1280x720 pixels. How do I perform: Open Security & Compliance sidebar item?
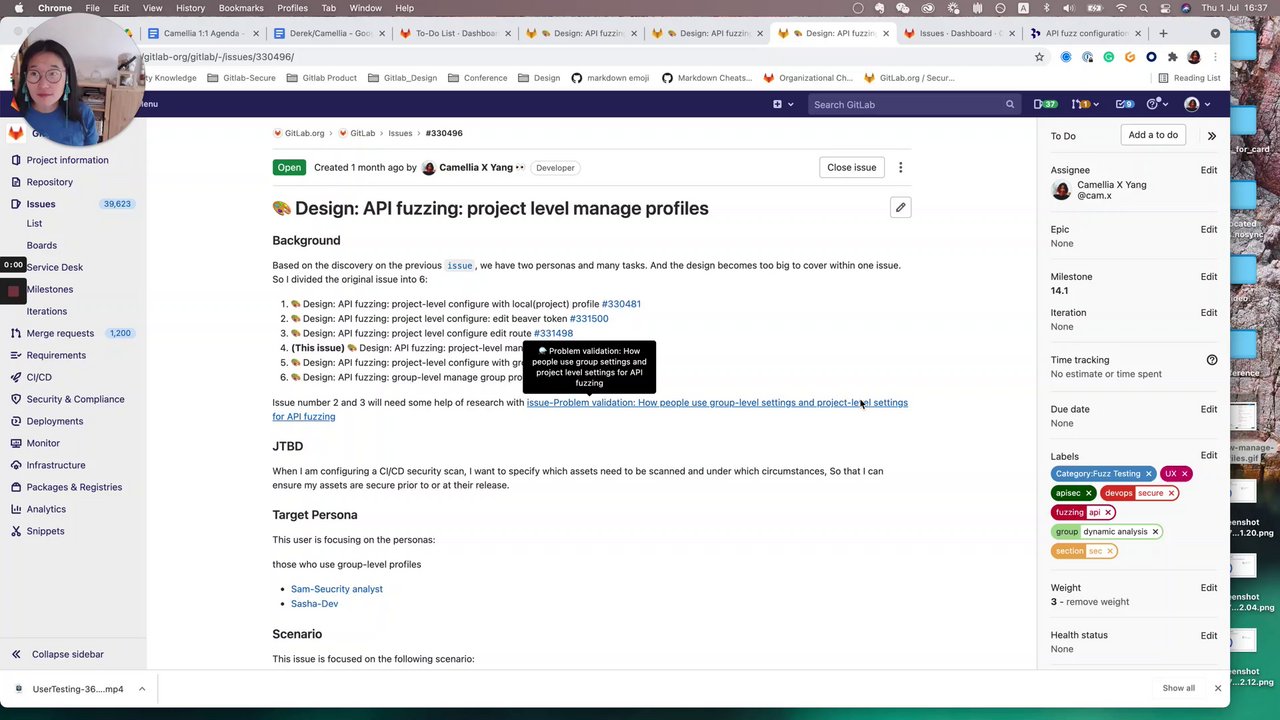click(75, 399)
